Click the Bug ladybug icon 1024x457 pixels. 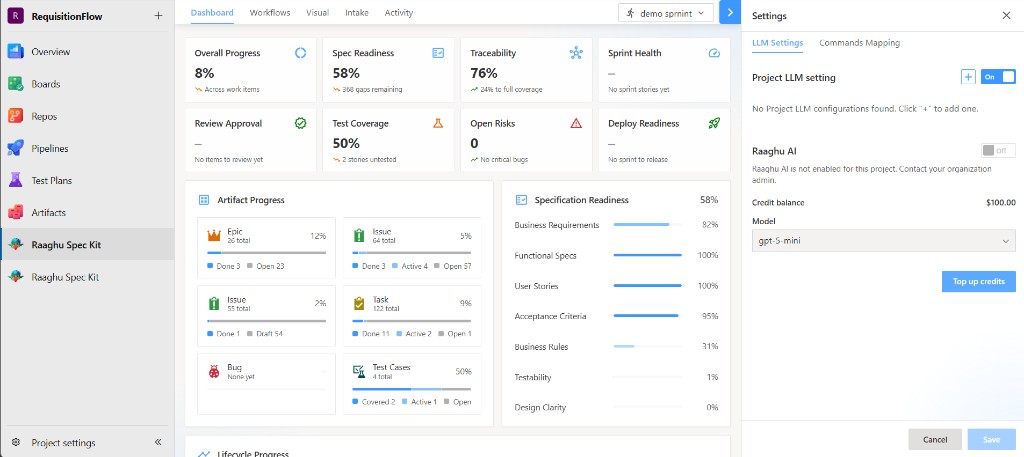coord(214,371)
